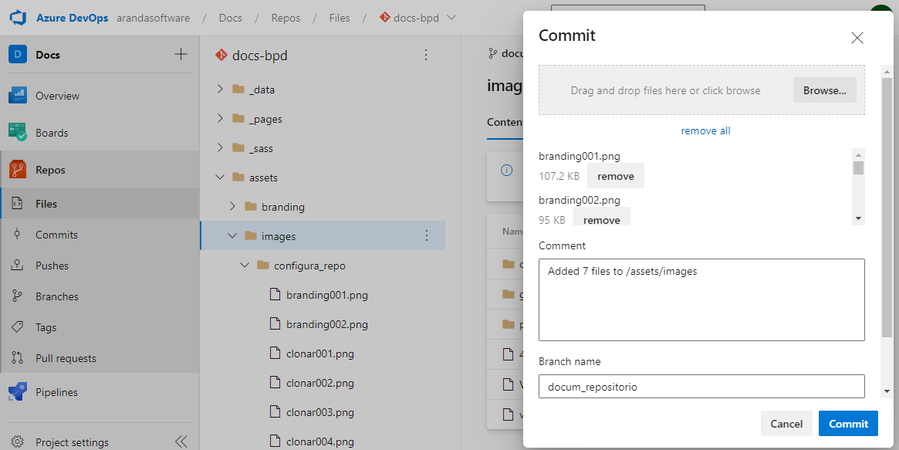This screenshot has width=899, height=450.
Task: Open Project settings gear
Action: [x=17, y=441]
